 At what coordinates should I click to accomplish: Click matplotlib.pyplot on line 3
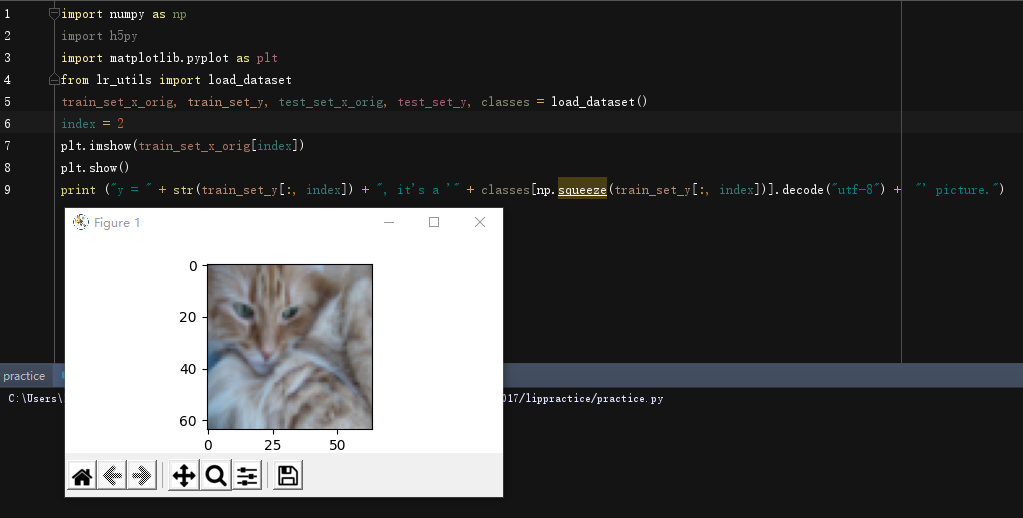(x=169, y=58)
